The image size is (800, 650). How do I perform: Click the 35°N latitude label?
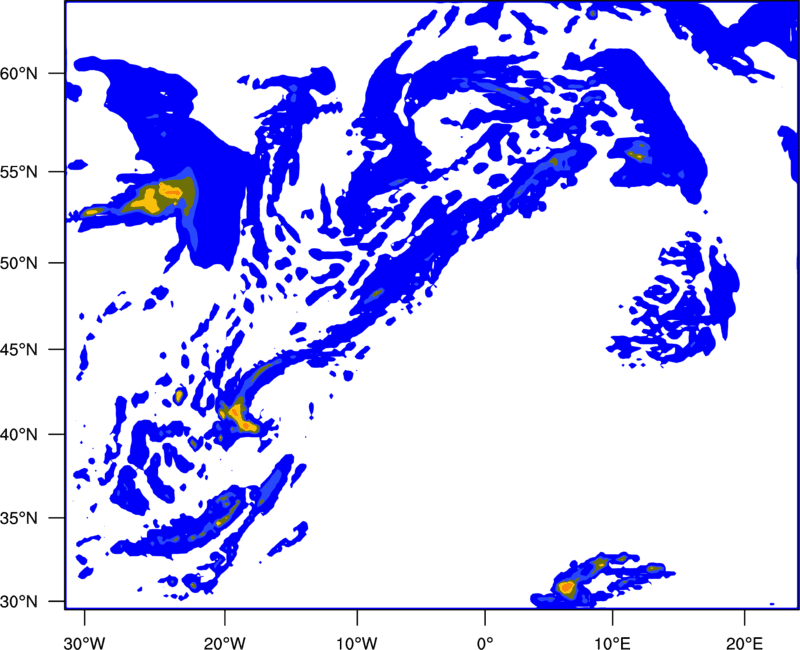pyautogui.click(x=19, y=518)
